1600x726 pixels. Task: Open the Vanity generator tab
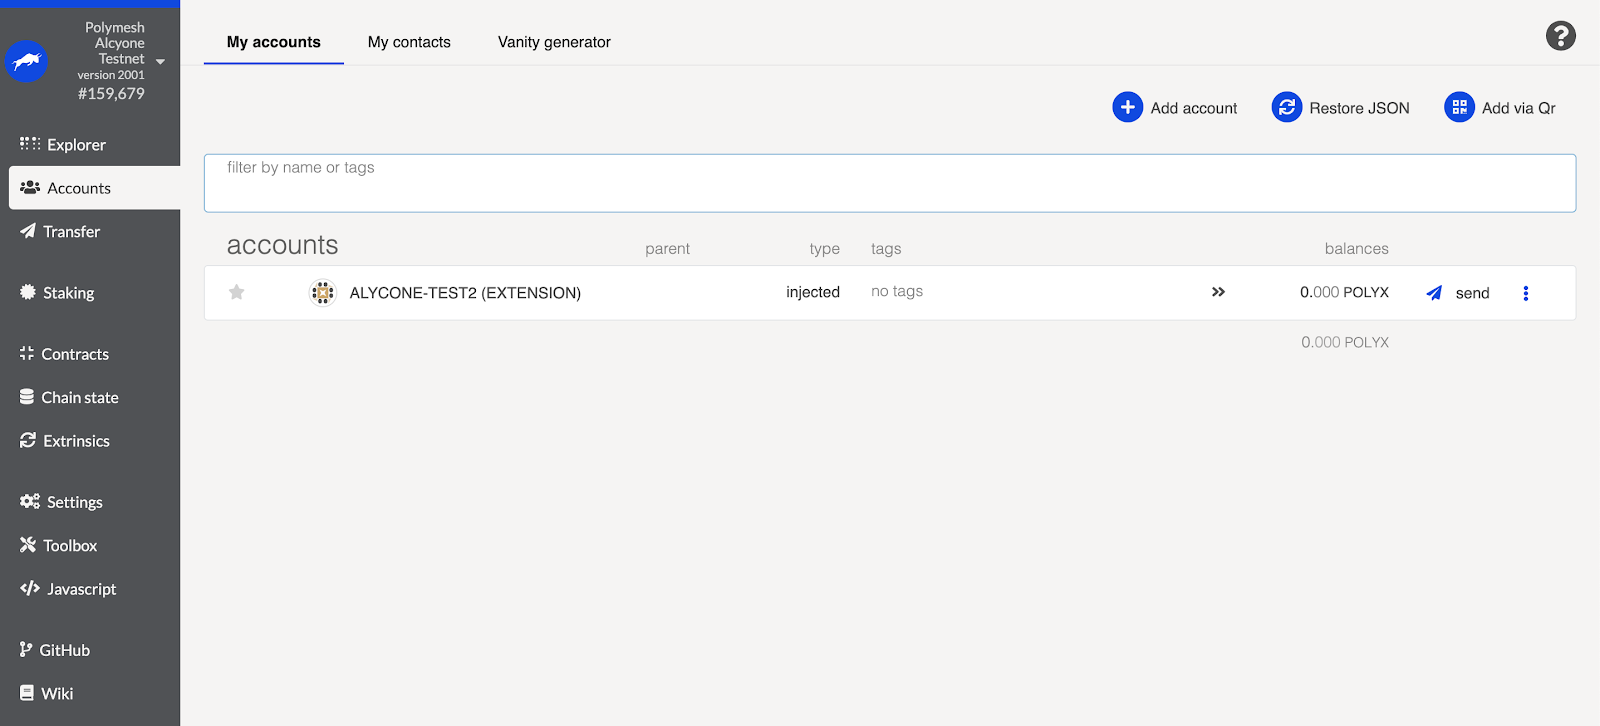pos(554,42)
